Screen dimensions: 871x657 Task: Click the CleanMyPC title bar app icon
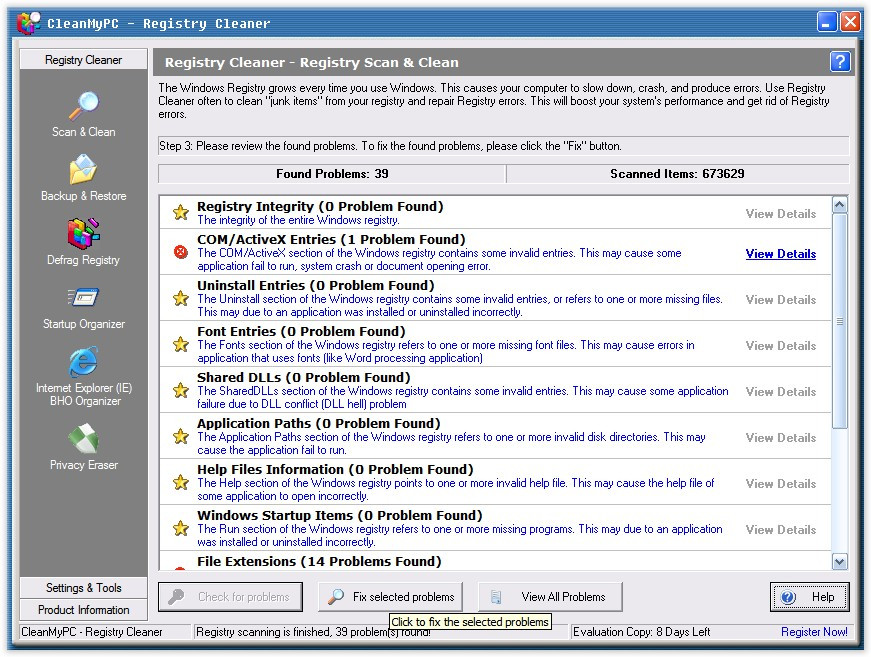(x=28, y=23)
